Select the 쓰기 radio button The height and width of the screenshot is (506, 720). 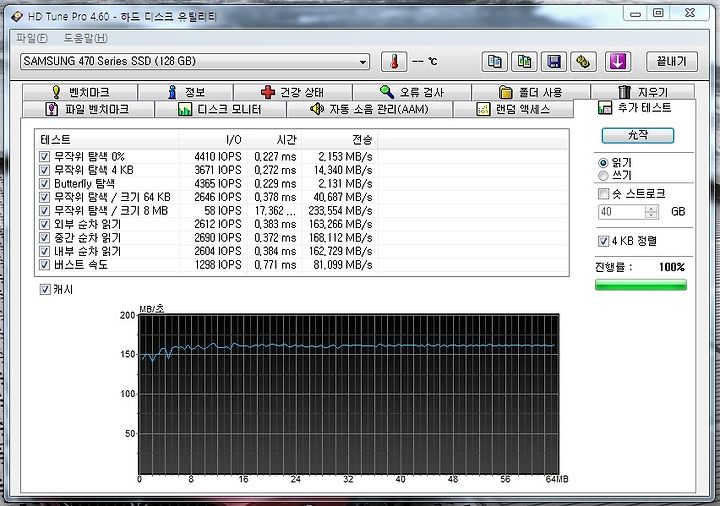(x=603, y=175)
